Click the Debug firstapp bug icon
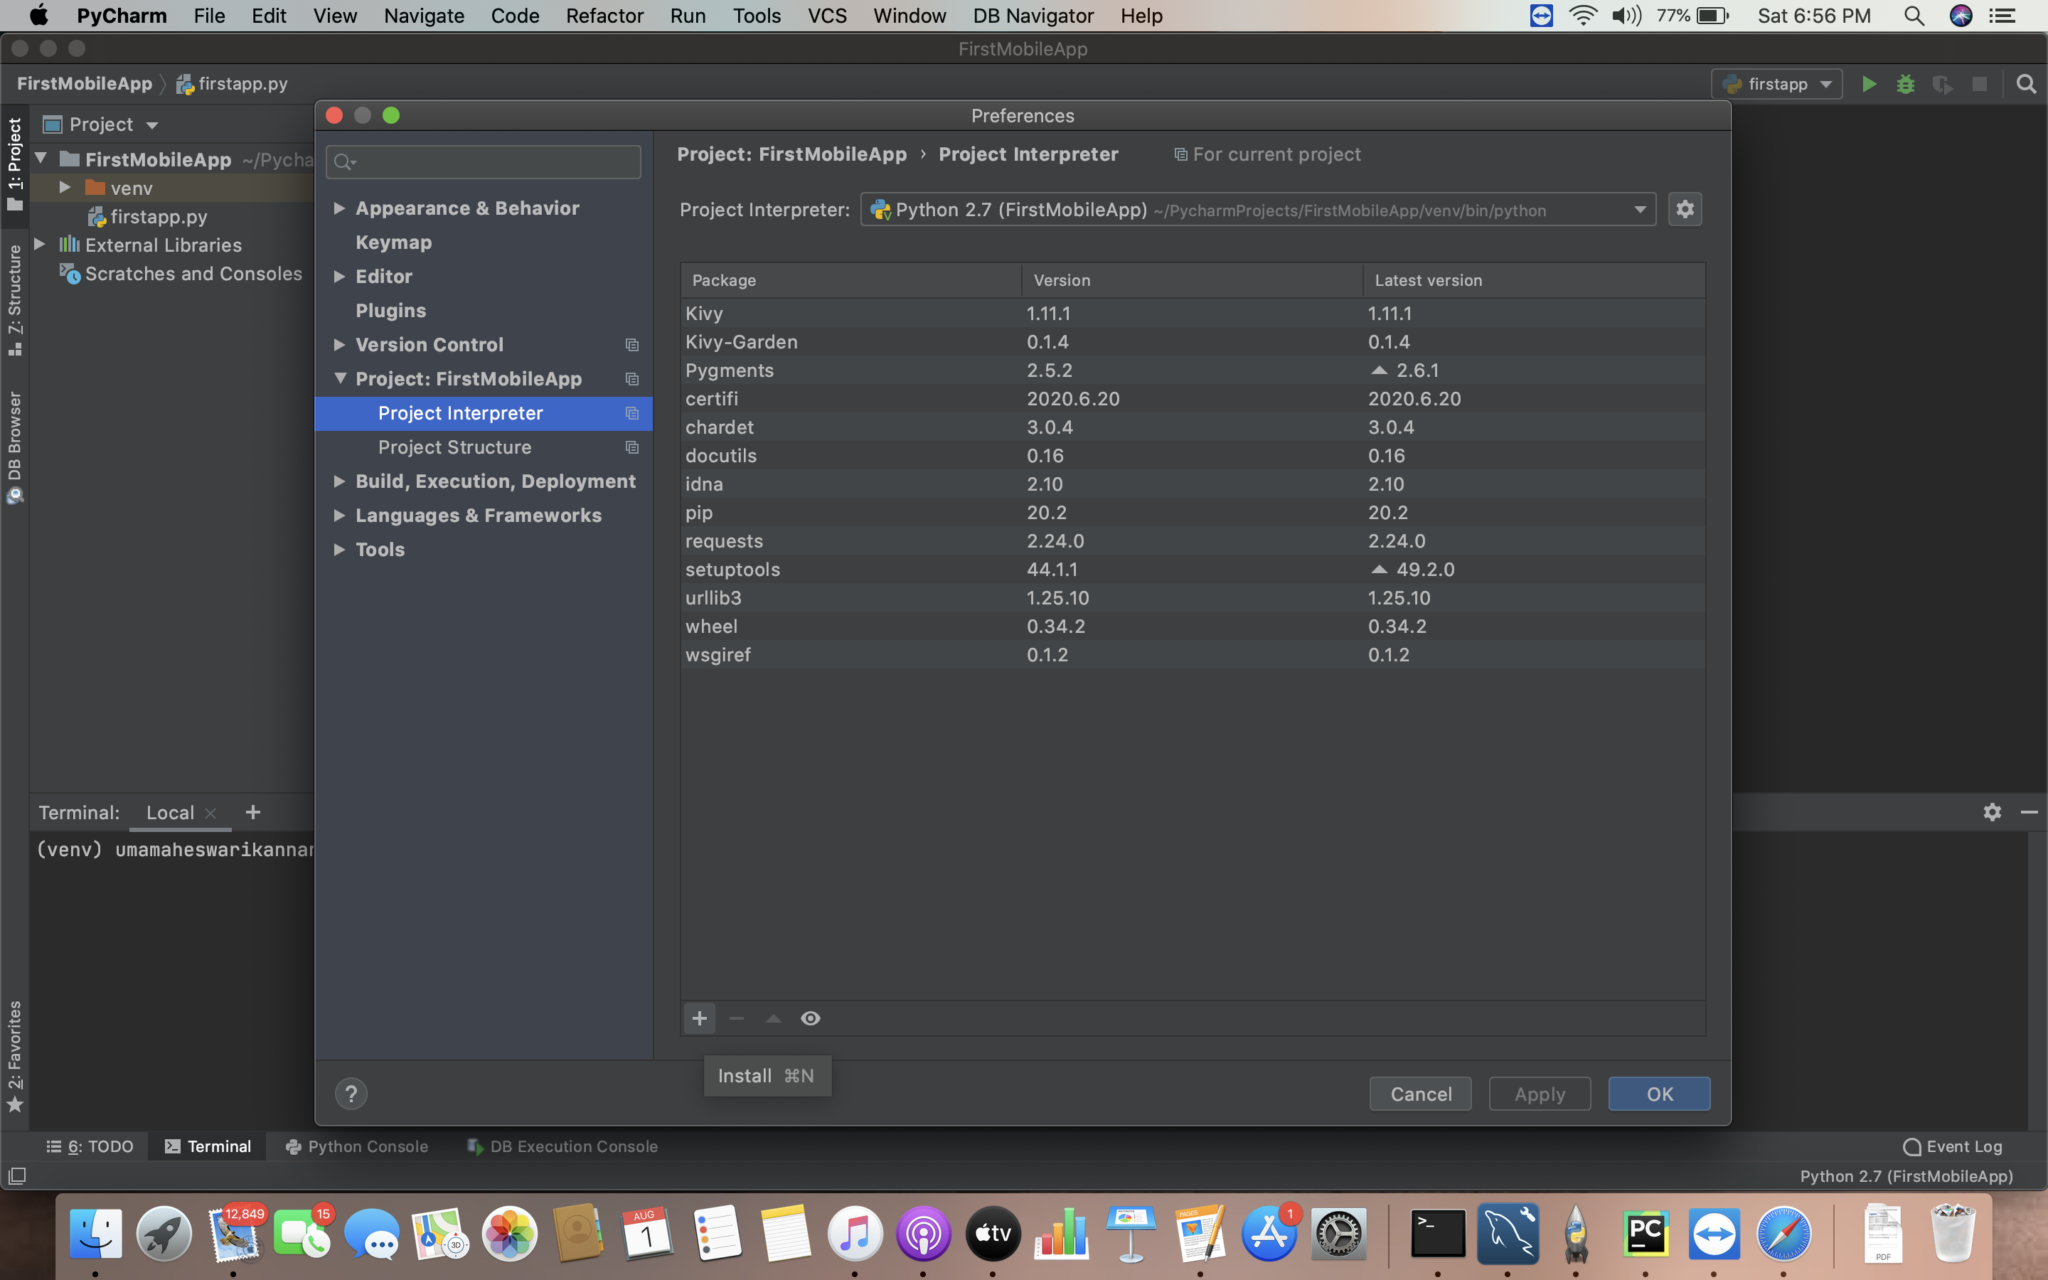 point(1905,84)
